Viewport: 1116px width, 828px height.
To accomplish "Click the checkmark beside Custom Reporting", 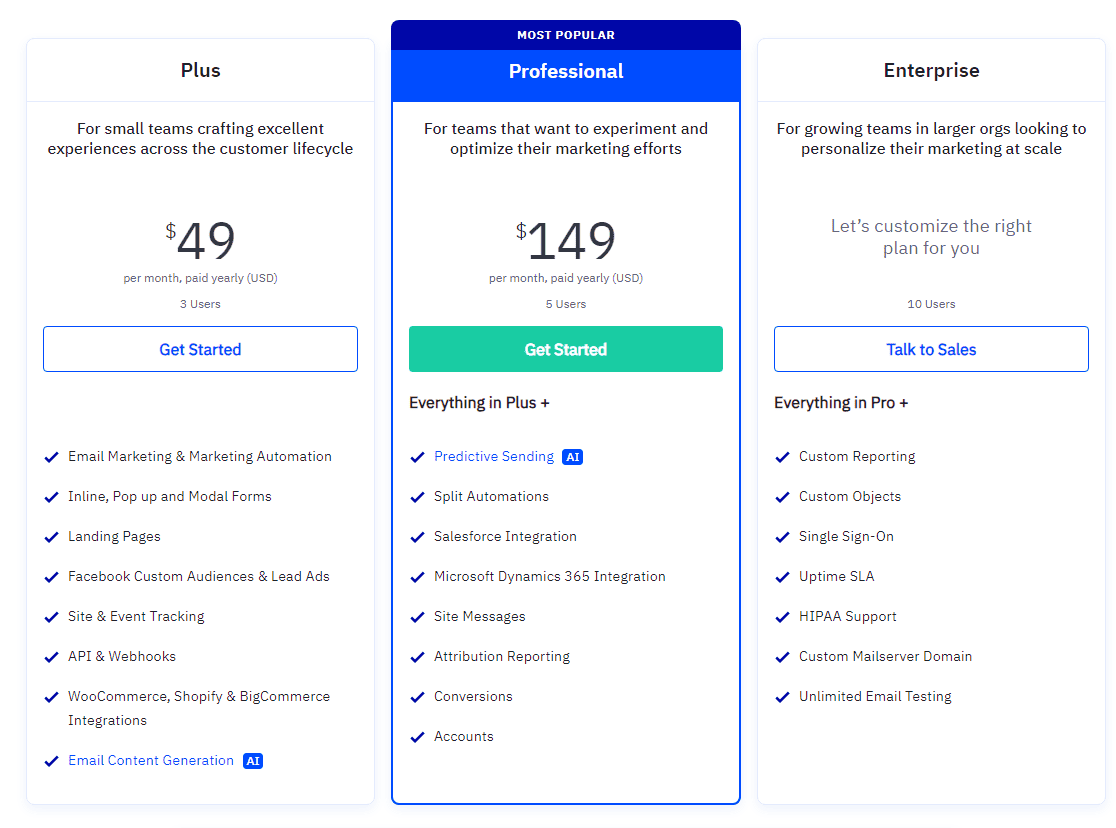I will (x=783, y=457).
